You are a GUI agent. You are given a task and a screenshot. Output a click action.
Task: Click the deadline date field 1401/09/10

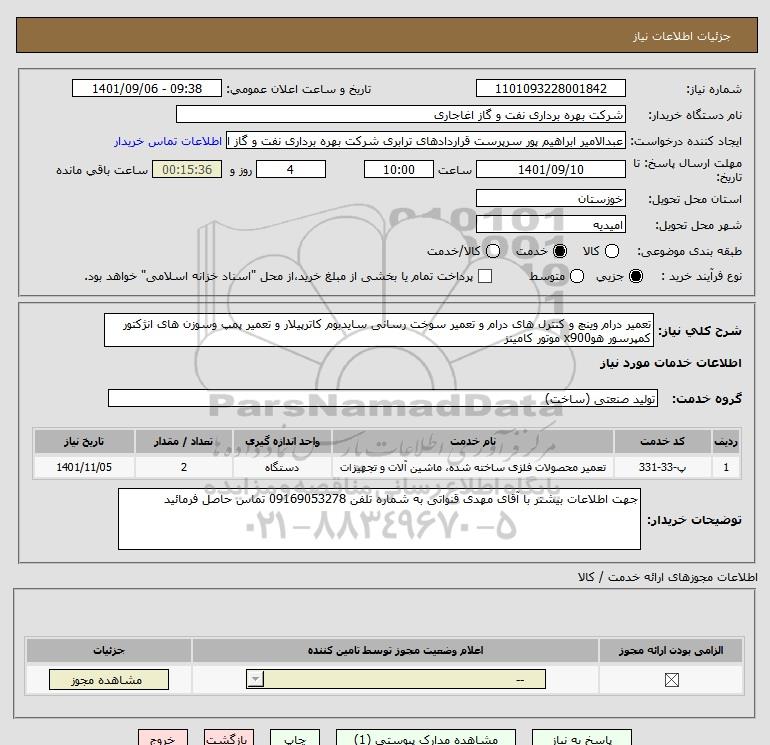[550, 169]
